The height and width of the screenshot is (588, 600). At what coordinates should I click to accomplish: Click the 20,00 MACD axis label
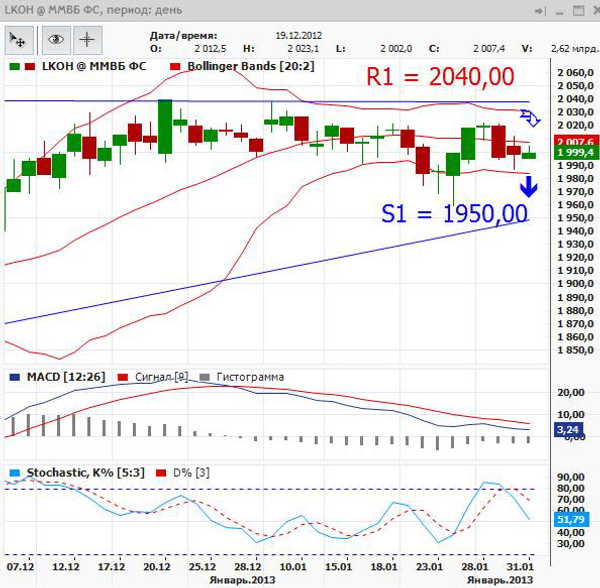pyautogui.click(x=571, y=393)
